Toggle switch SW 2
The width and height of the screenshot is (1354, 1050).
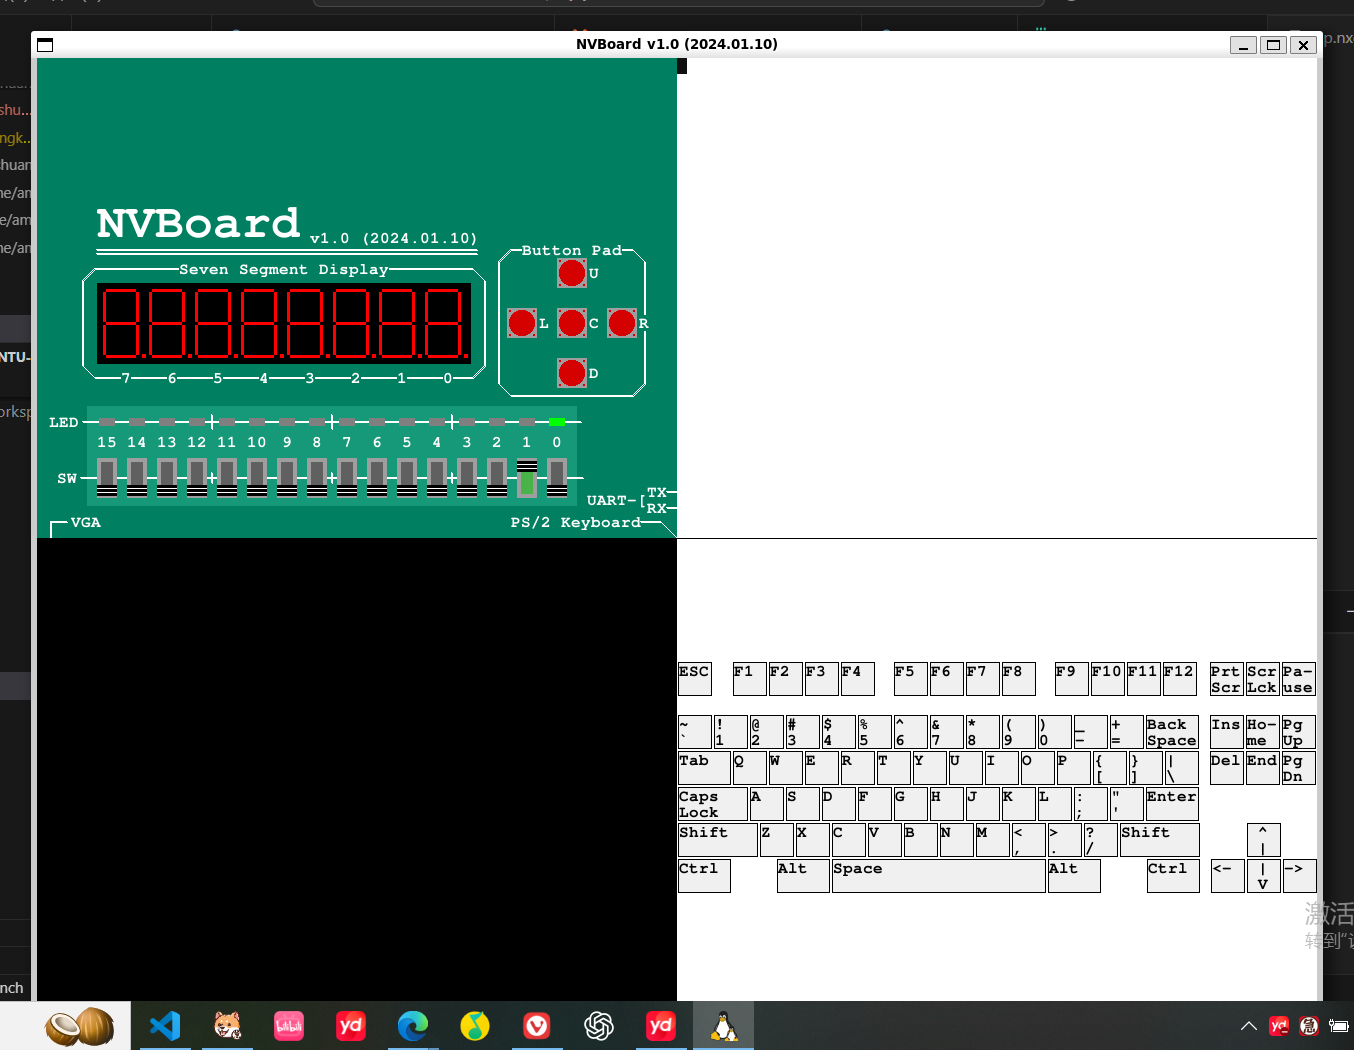tap(497, 478)
